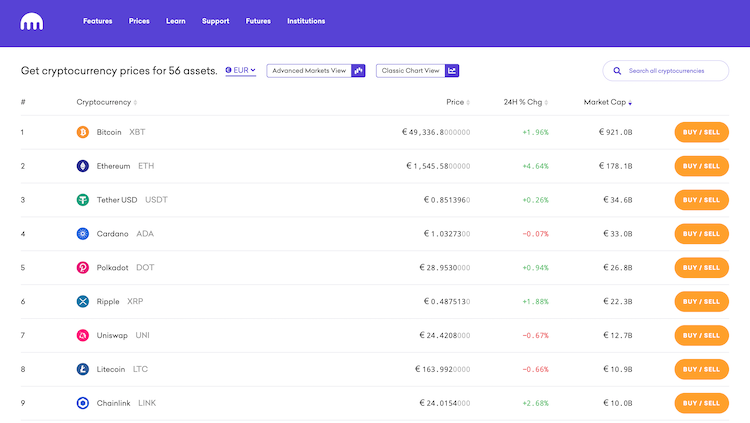Select the Ripple price €0.487513

(447, 301)
